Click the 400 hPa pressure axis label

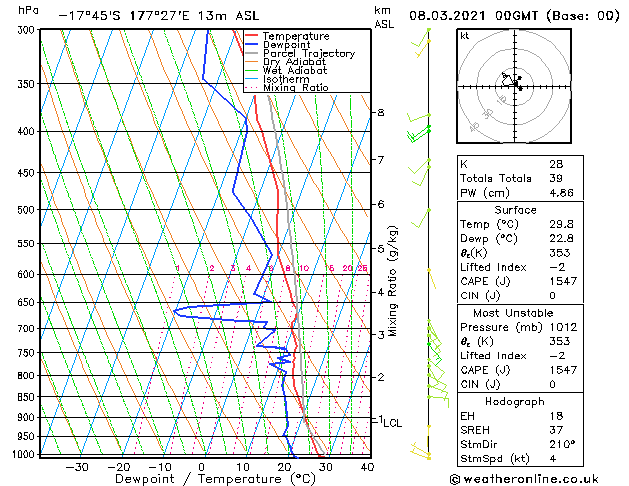[28, 132]
